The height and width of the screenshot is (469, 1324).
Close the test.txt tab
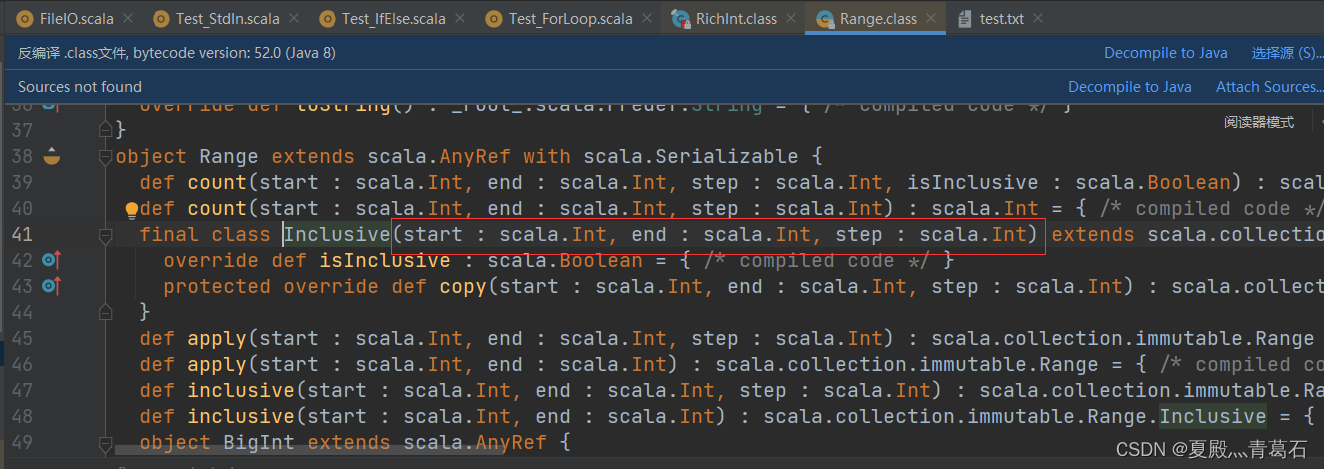[x=1038, y=19]
